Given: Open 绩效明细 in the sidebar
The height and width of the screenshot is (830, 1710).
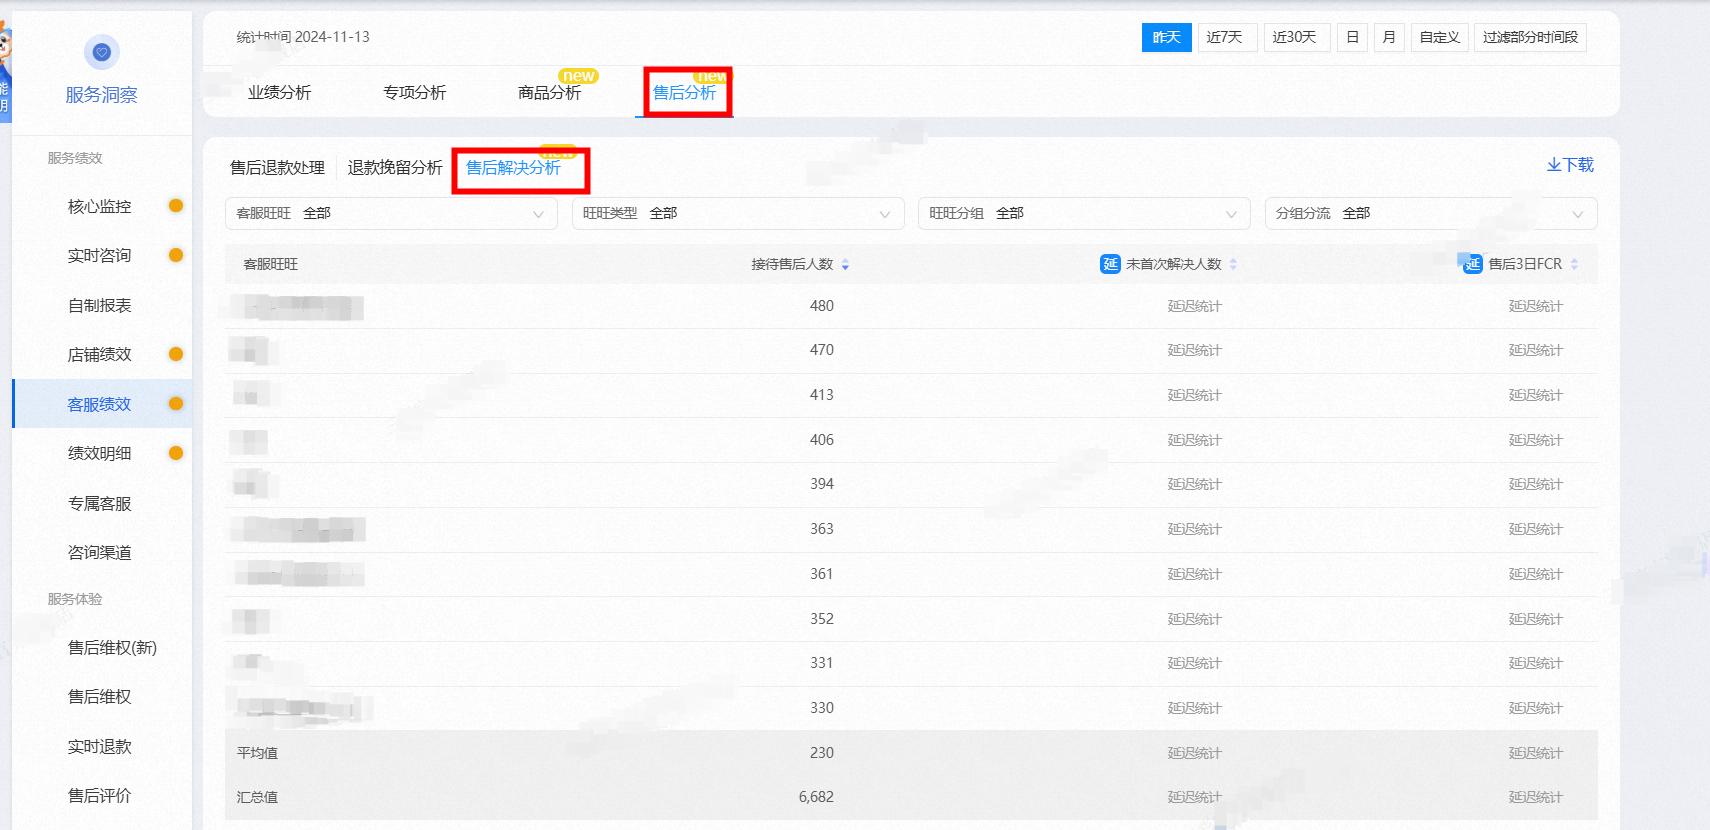Looking at the screenshot, I should [x=100, y=454].
